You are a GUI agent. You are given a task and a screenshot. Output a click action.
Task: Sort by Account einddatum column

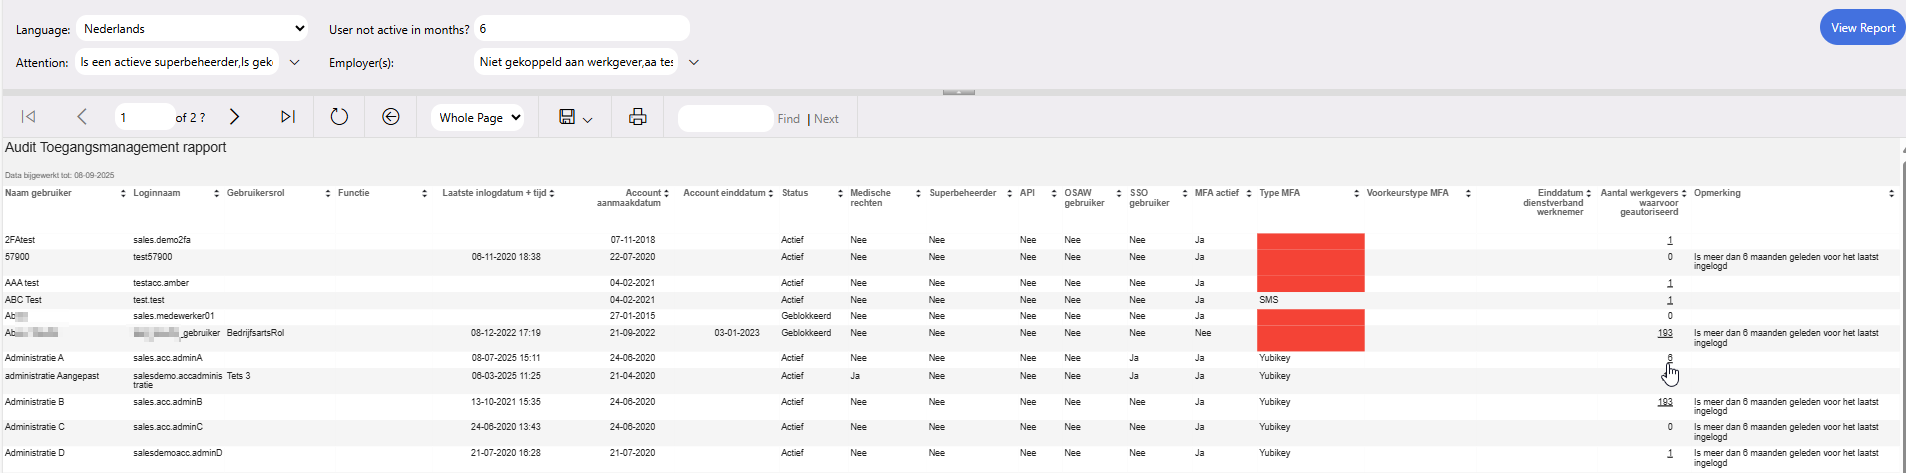[x=771, y=193]
